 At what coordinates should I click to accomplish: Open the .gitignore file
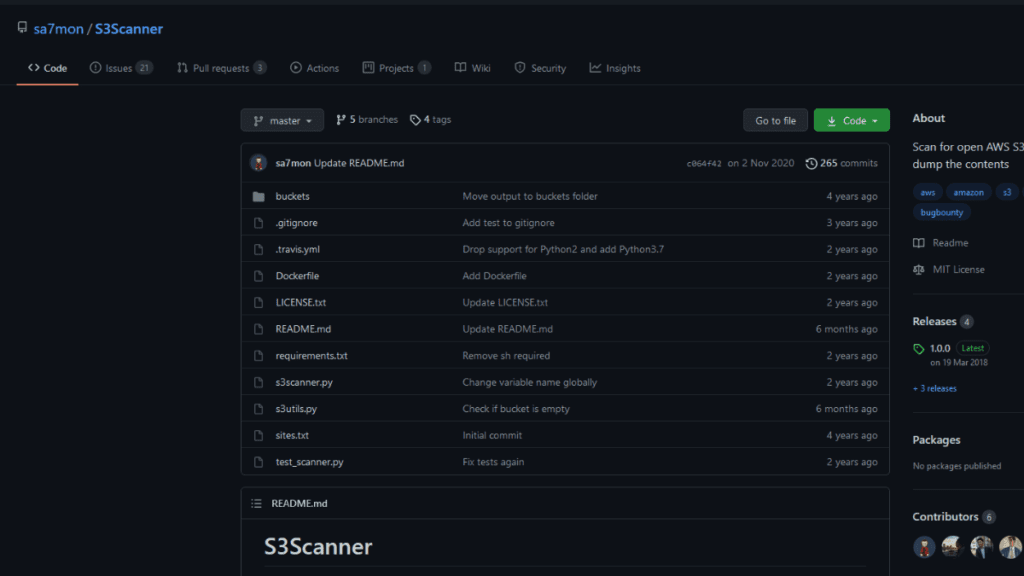pyautogui.click(x=296, y=223)
